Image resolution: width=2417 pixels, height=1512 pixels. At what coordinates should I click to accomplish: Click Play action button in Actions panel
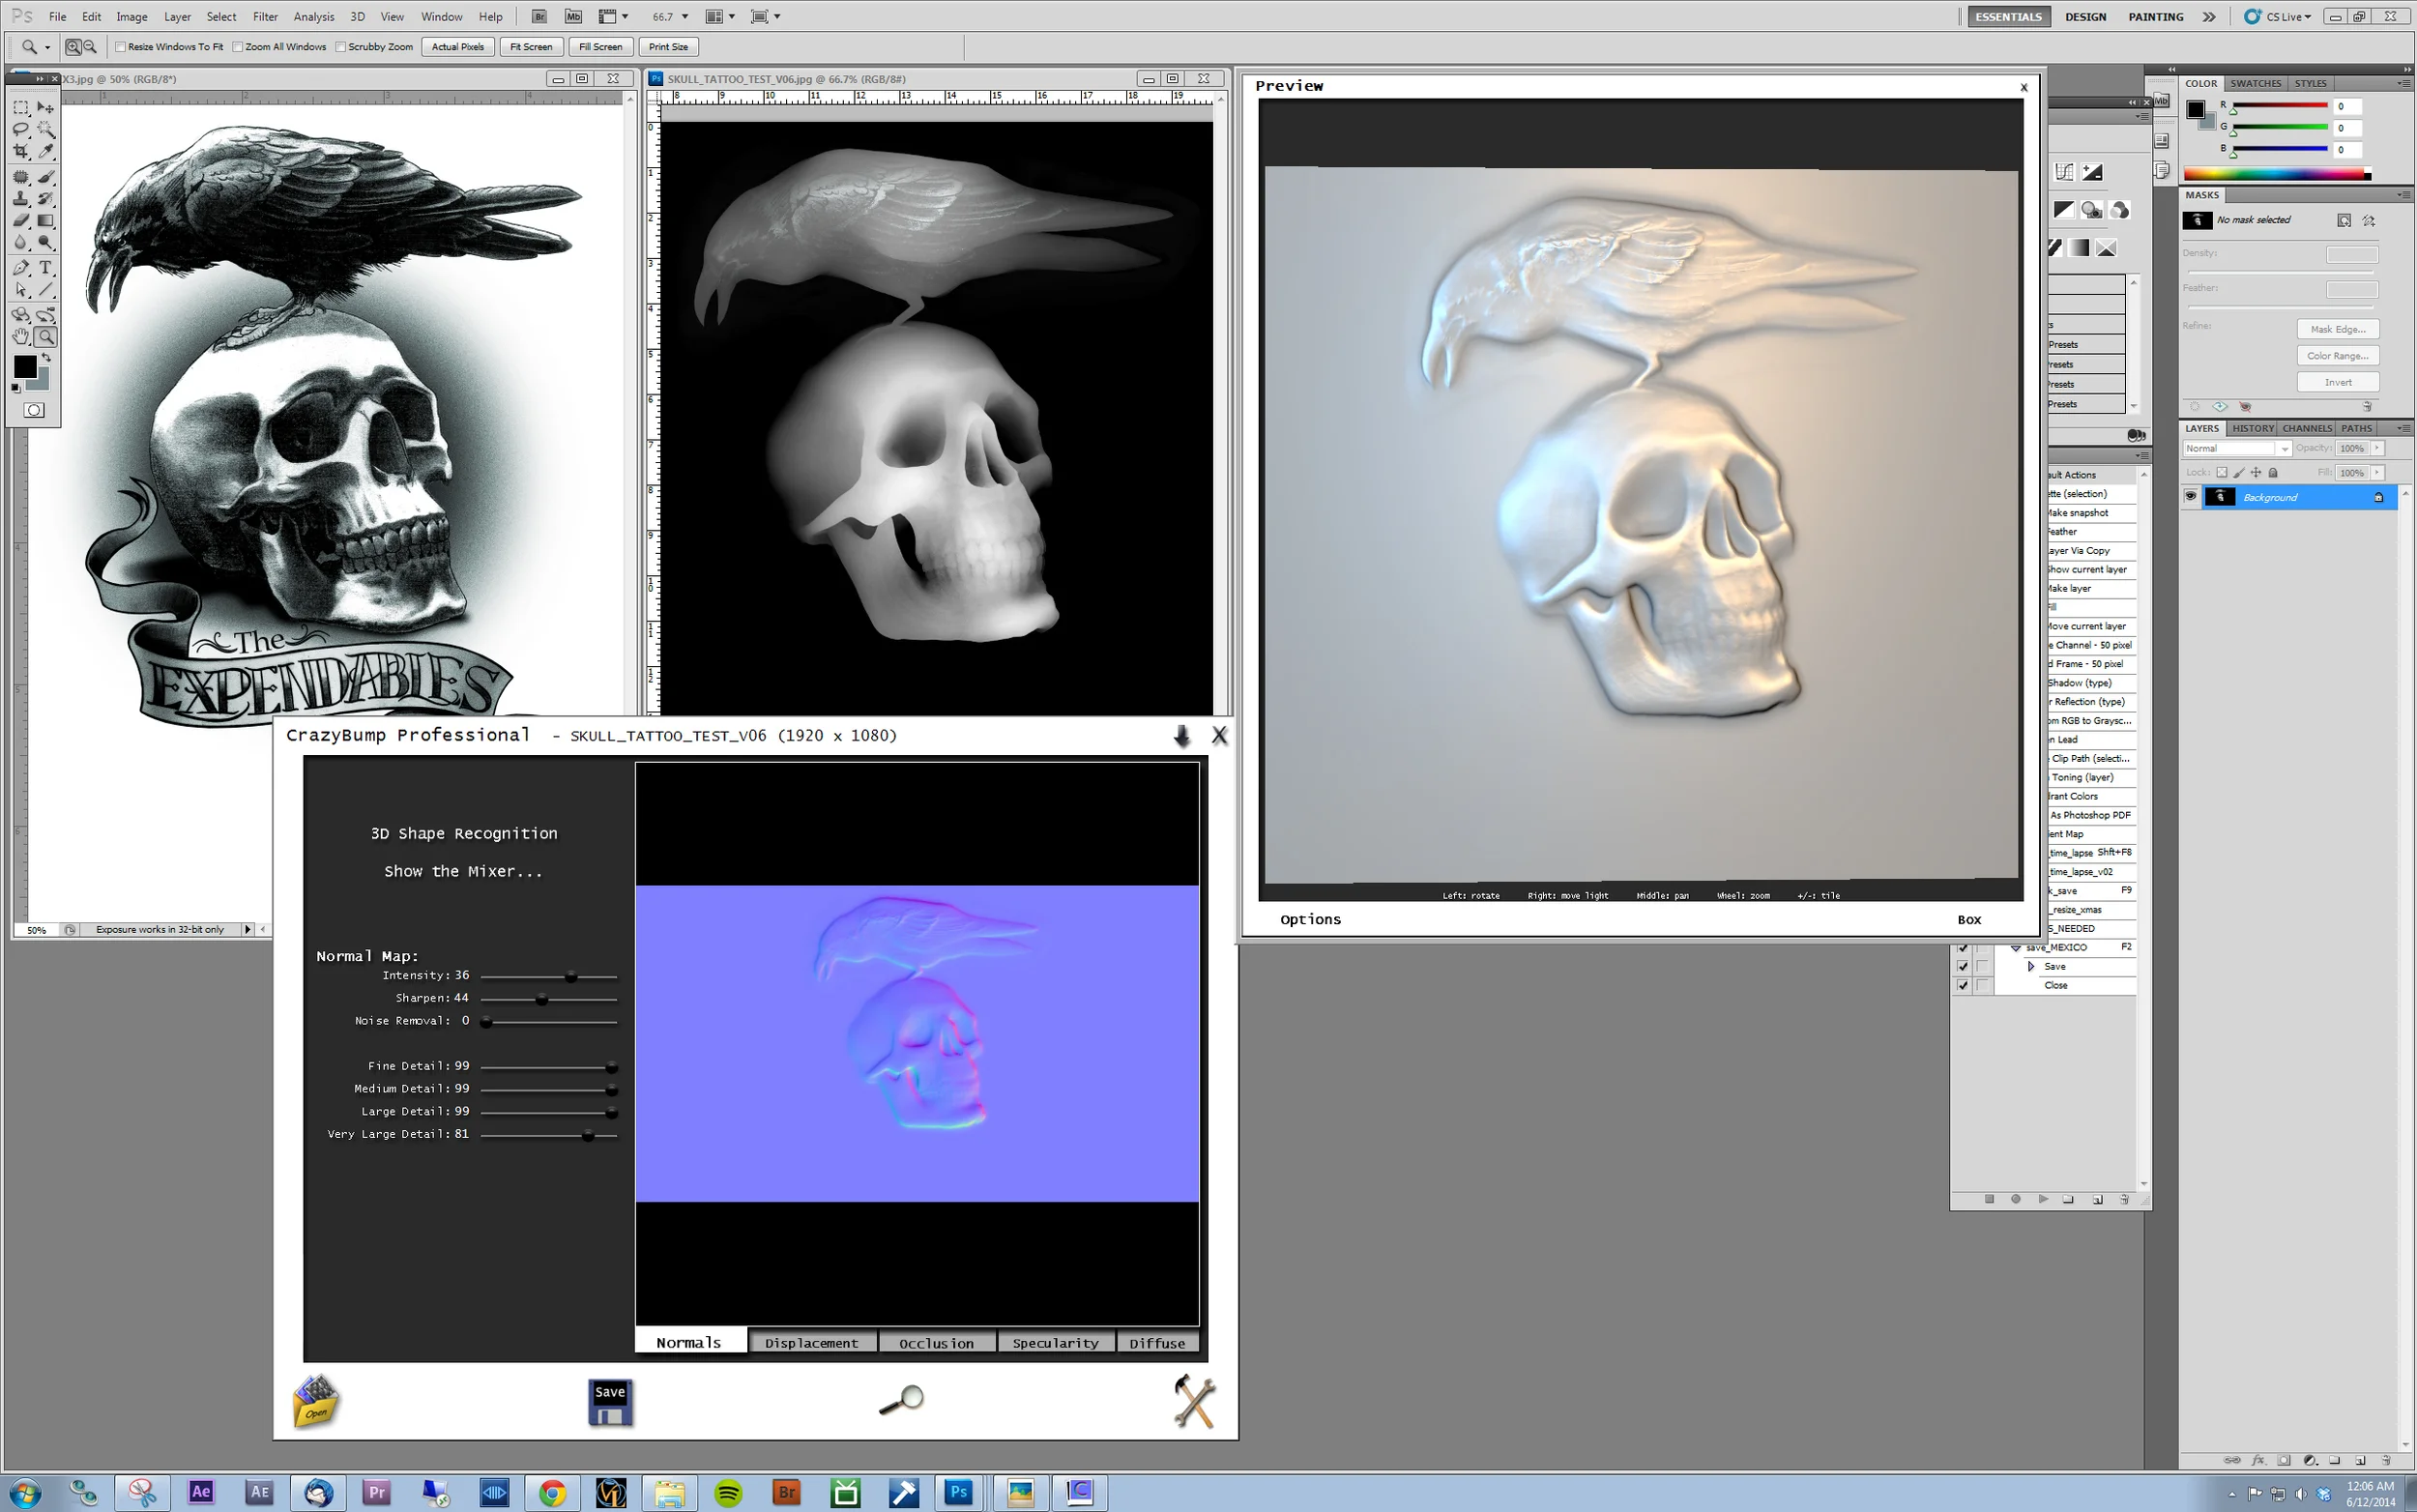coord(2043,1199)
